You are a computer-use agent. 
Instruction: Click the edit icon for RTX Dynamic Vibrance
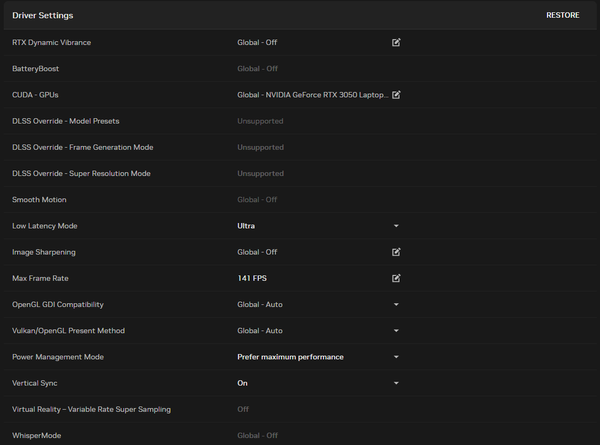click(396, 43)
